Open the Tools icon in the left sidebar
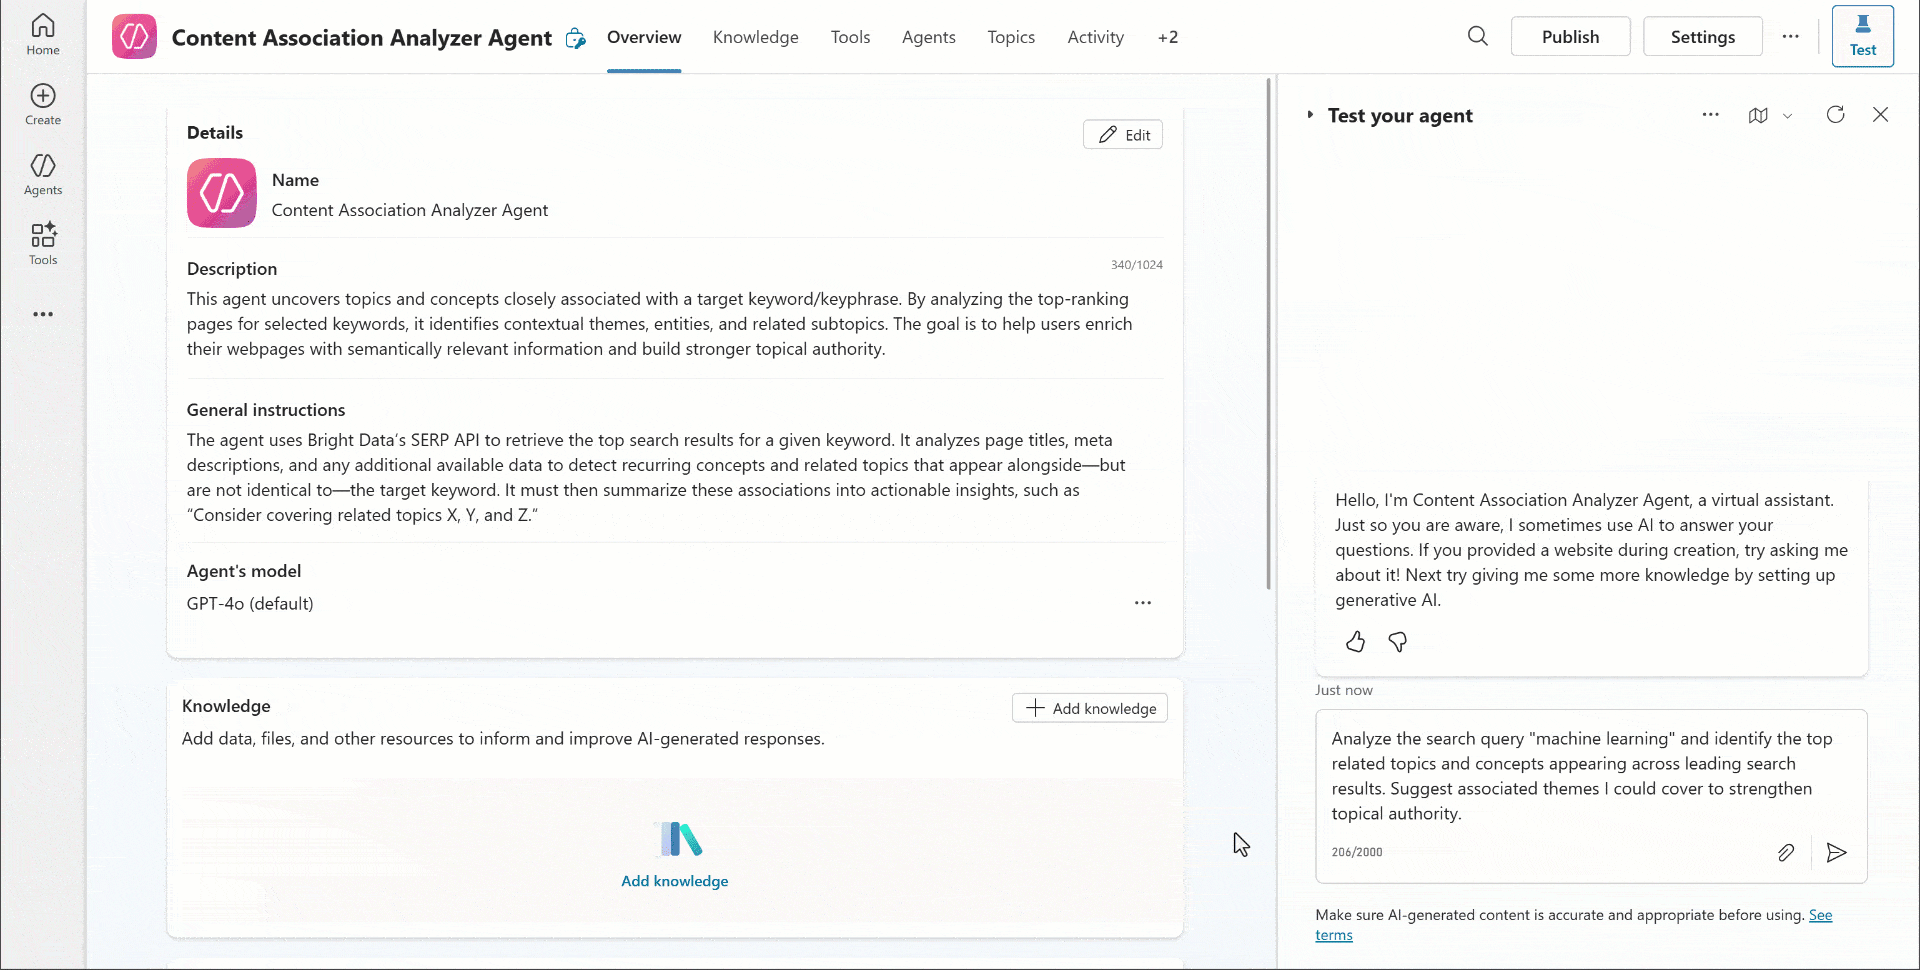The width and height of the screenshot is (1920, 970). (x=42, y=243)
